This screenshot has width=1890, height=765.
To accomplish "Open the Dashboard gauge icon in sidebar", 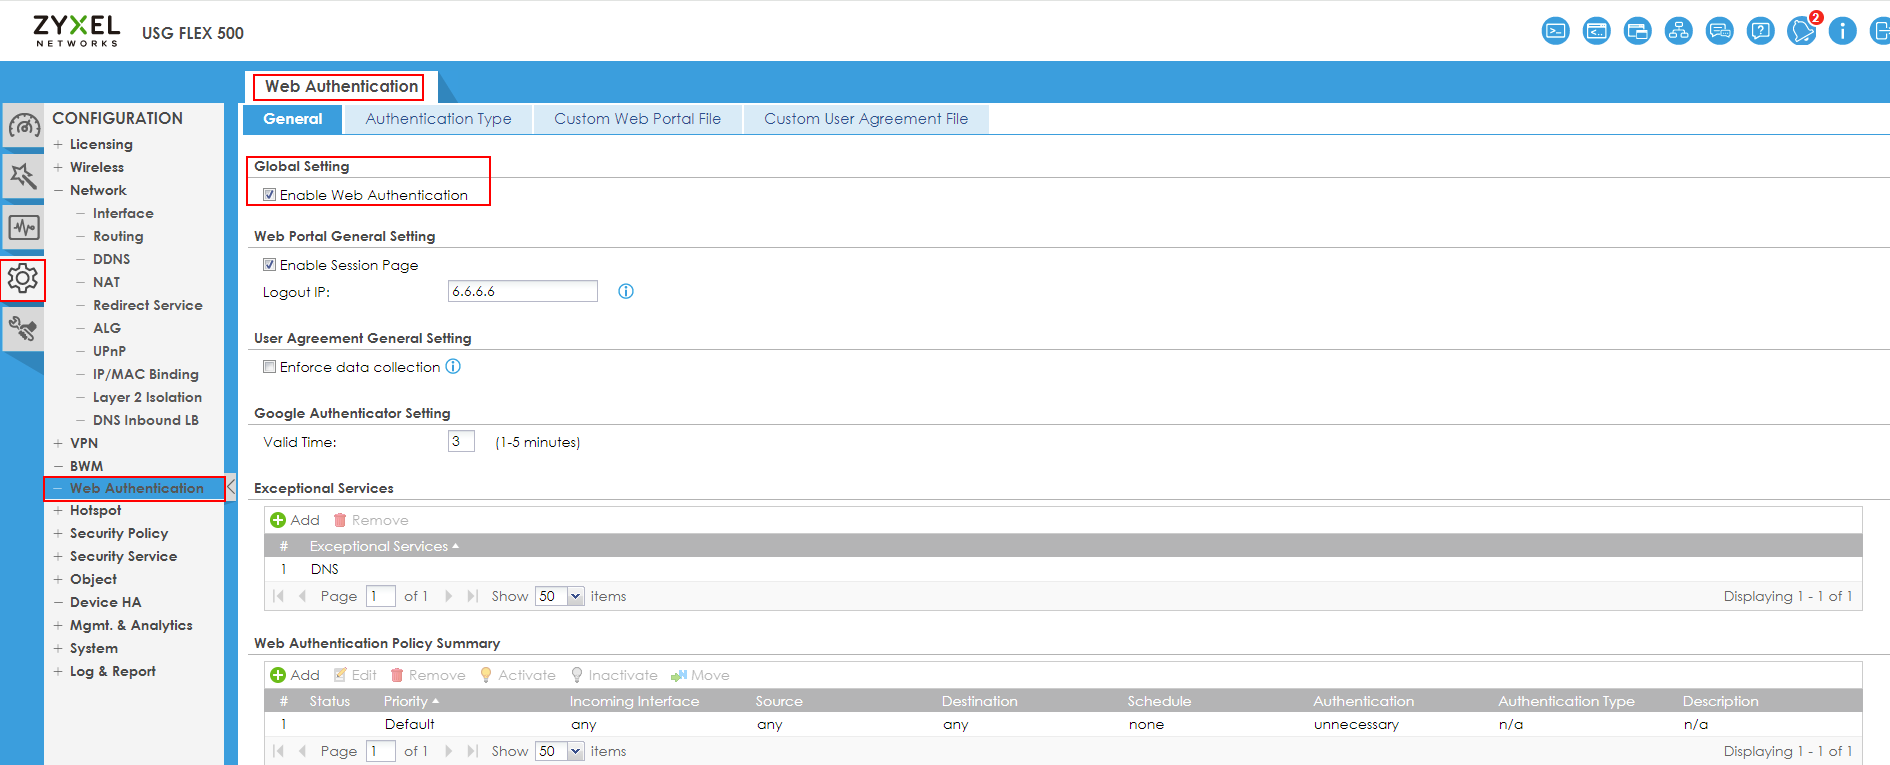I will [24, 126].
